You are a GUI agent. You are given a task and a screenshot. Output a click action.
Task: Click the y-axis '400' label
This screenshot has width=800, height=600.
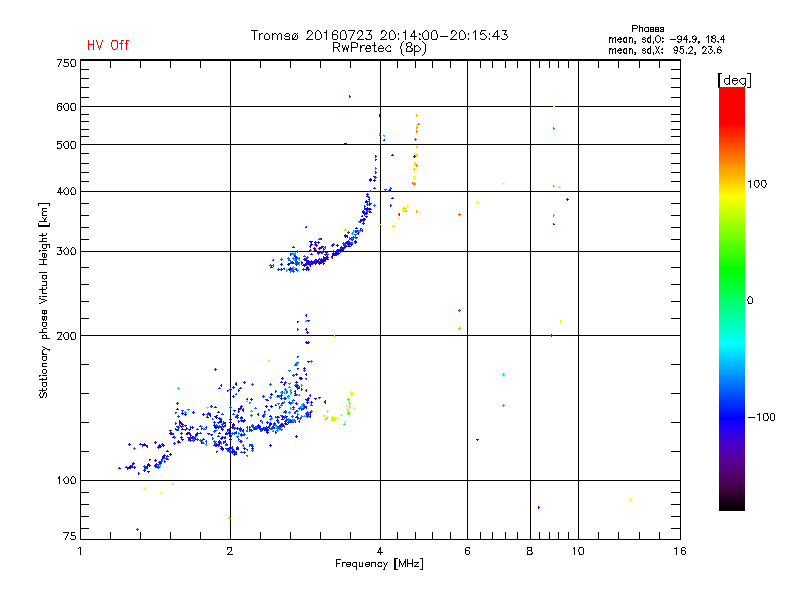(x=67, y=191)
